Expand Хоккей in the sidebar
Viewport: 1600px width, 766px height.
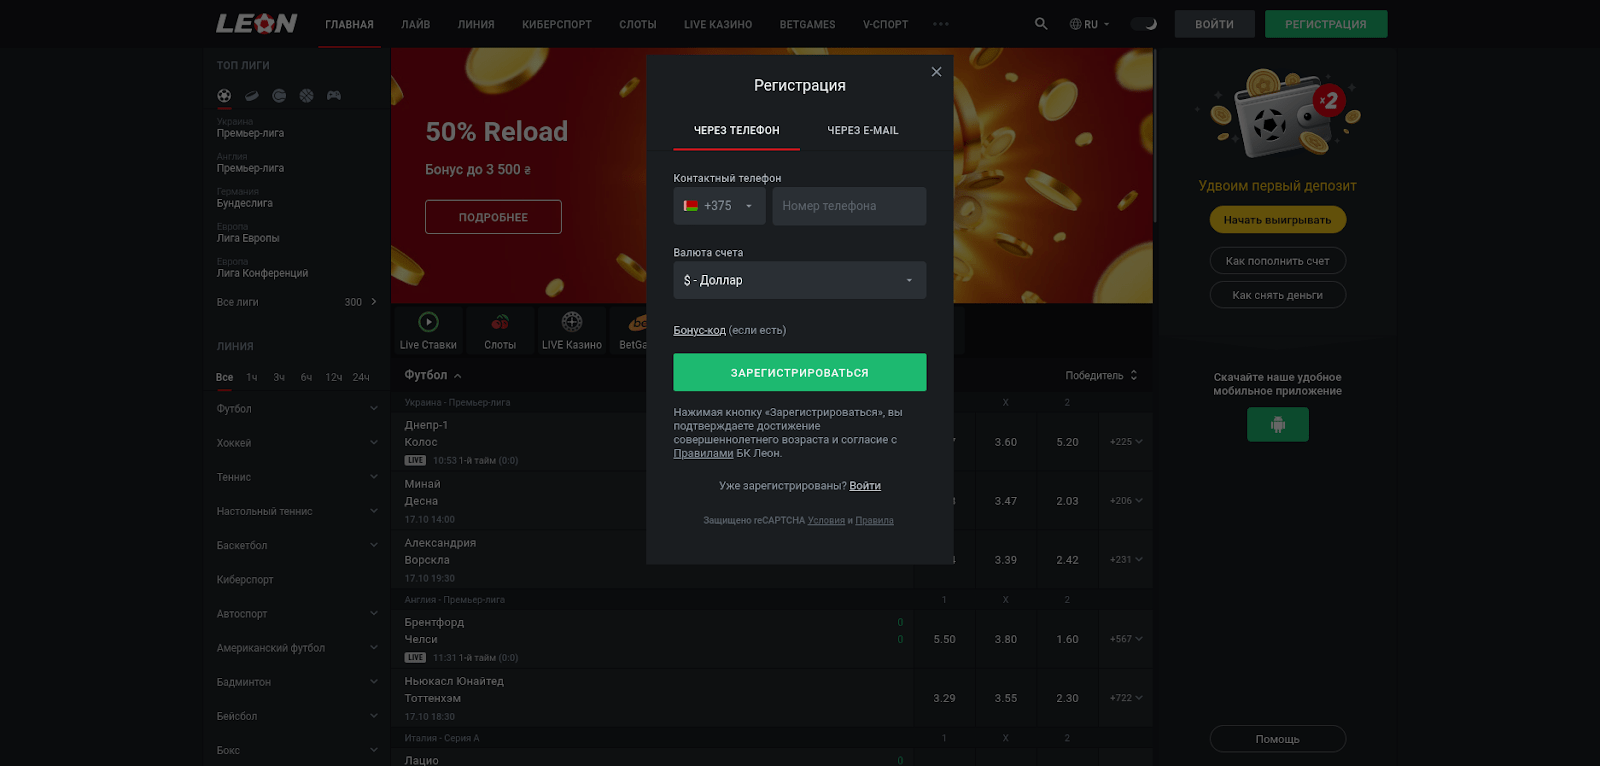click(297, 443)
